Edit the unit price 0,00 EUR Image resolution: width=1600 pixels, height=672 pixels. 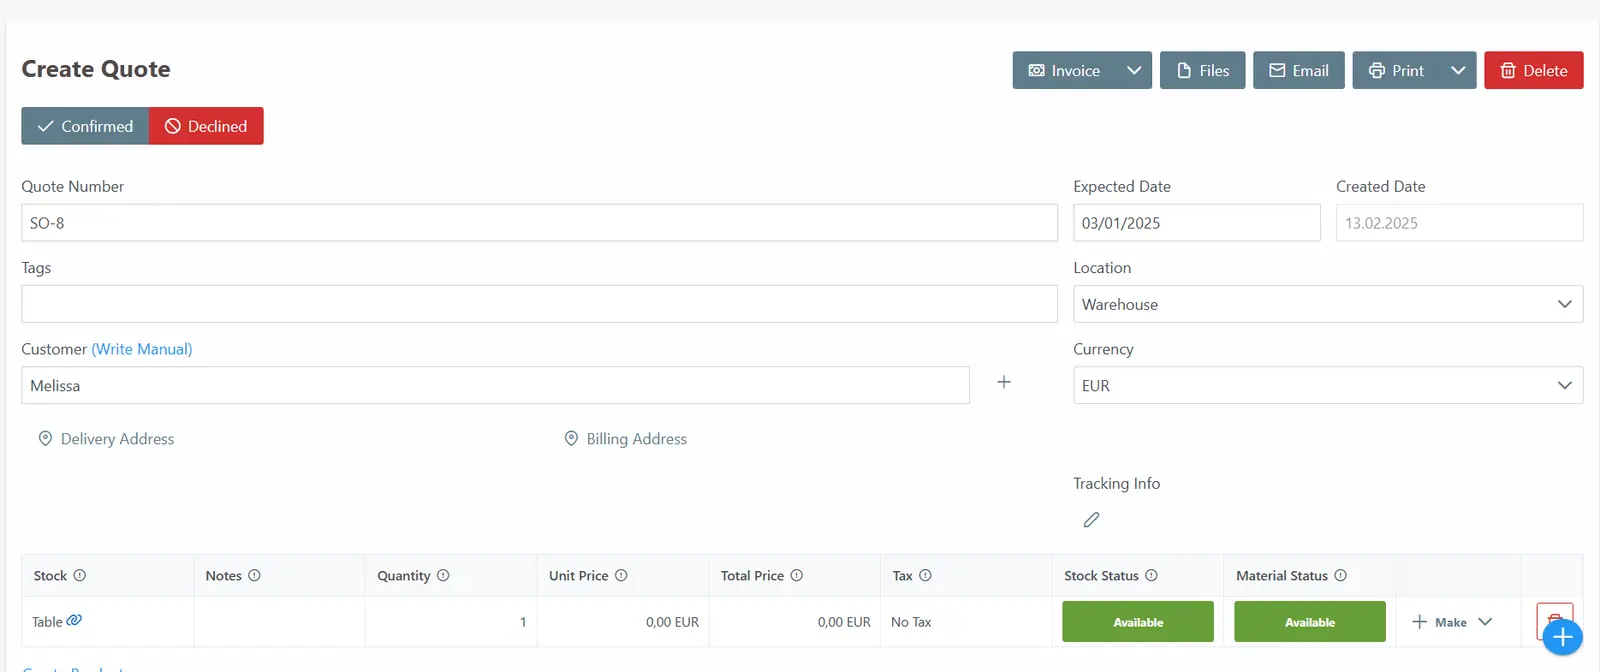tap(623, 622)
